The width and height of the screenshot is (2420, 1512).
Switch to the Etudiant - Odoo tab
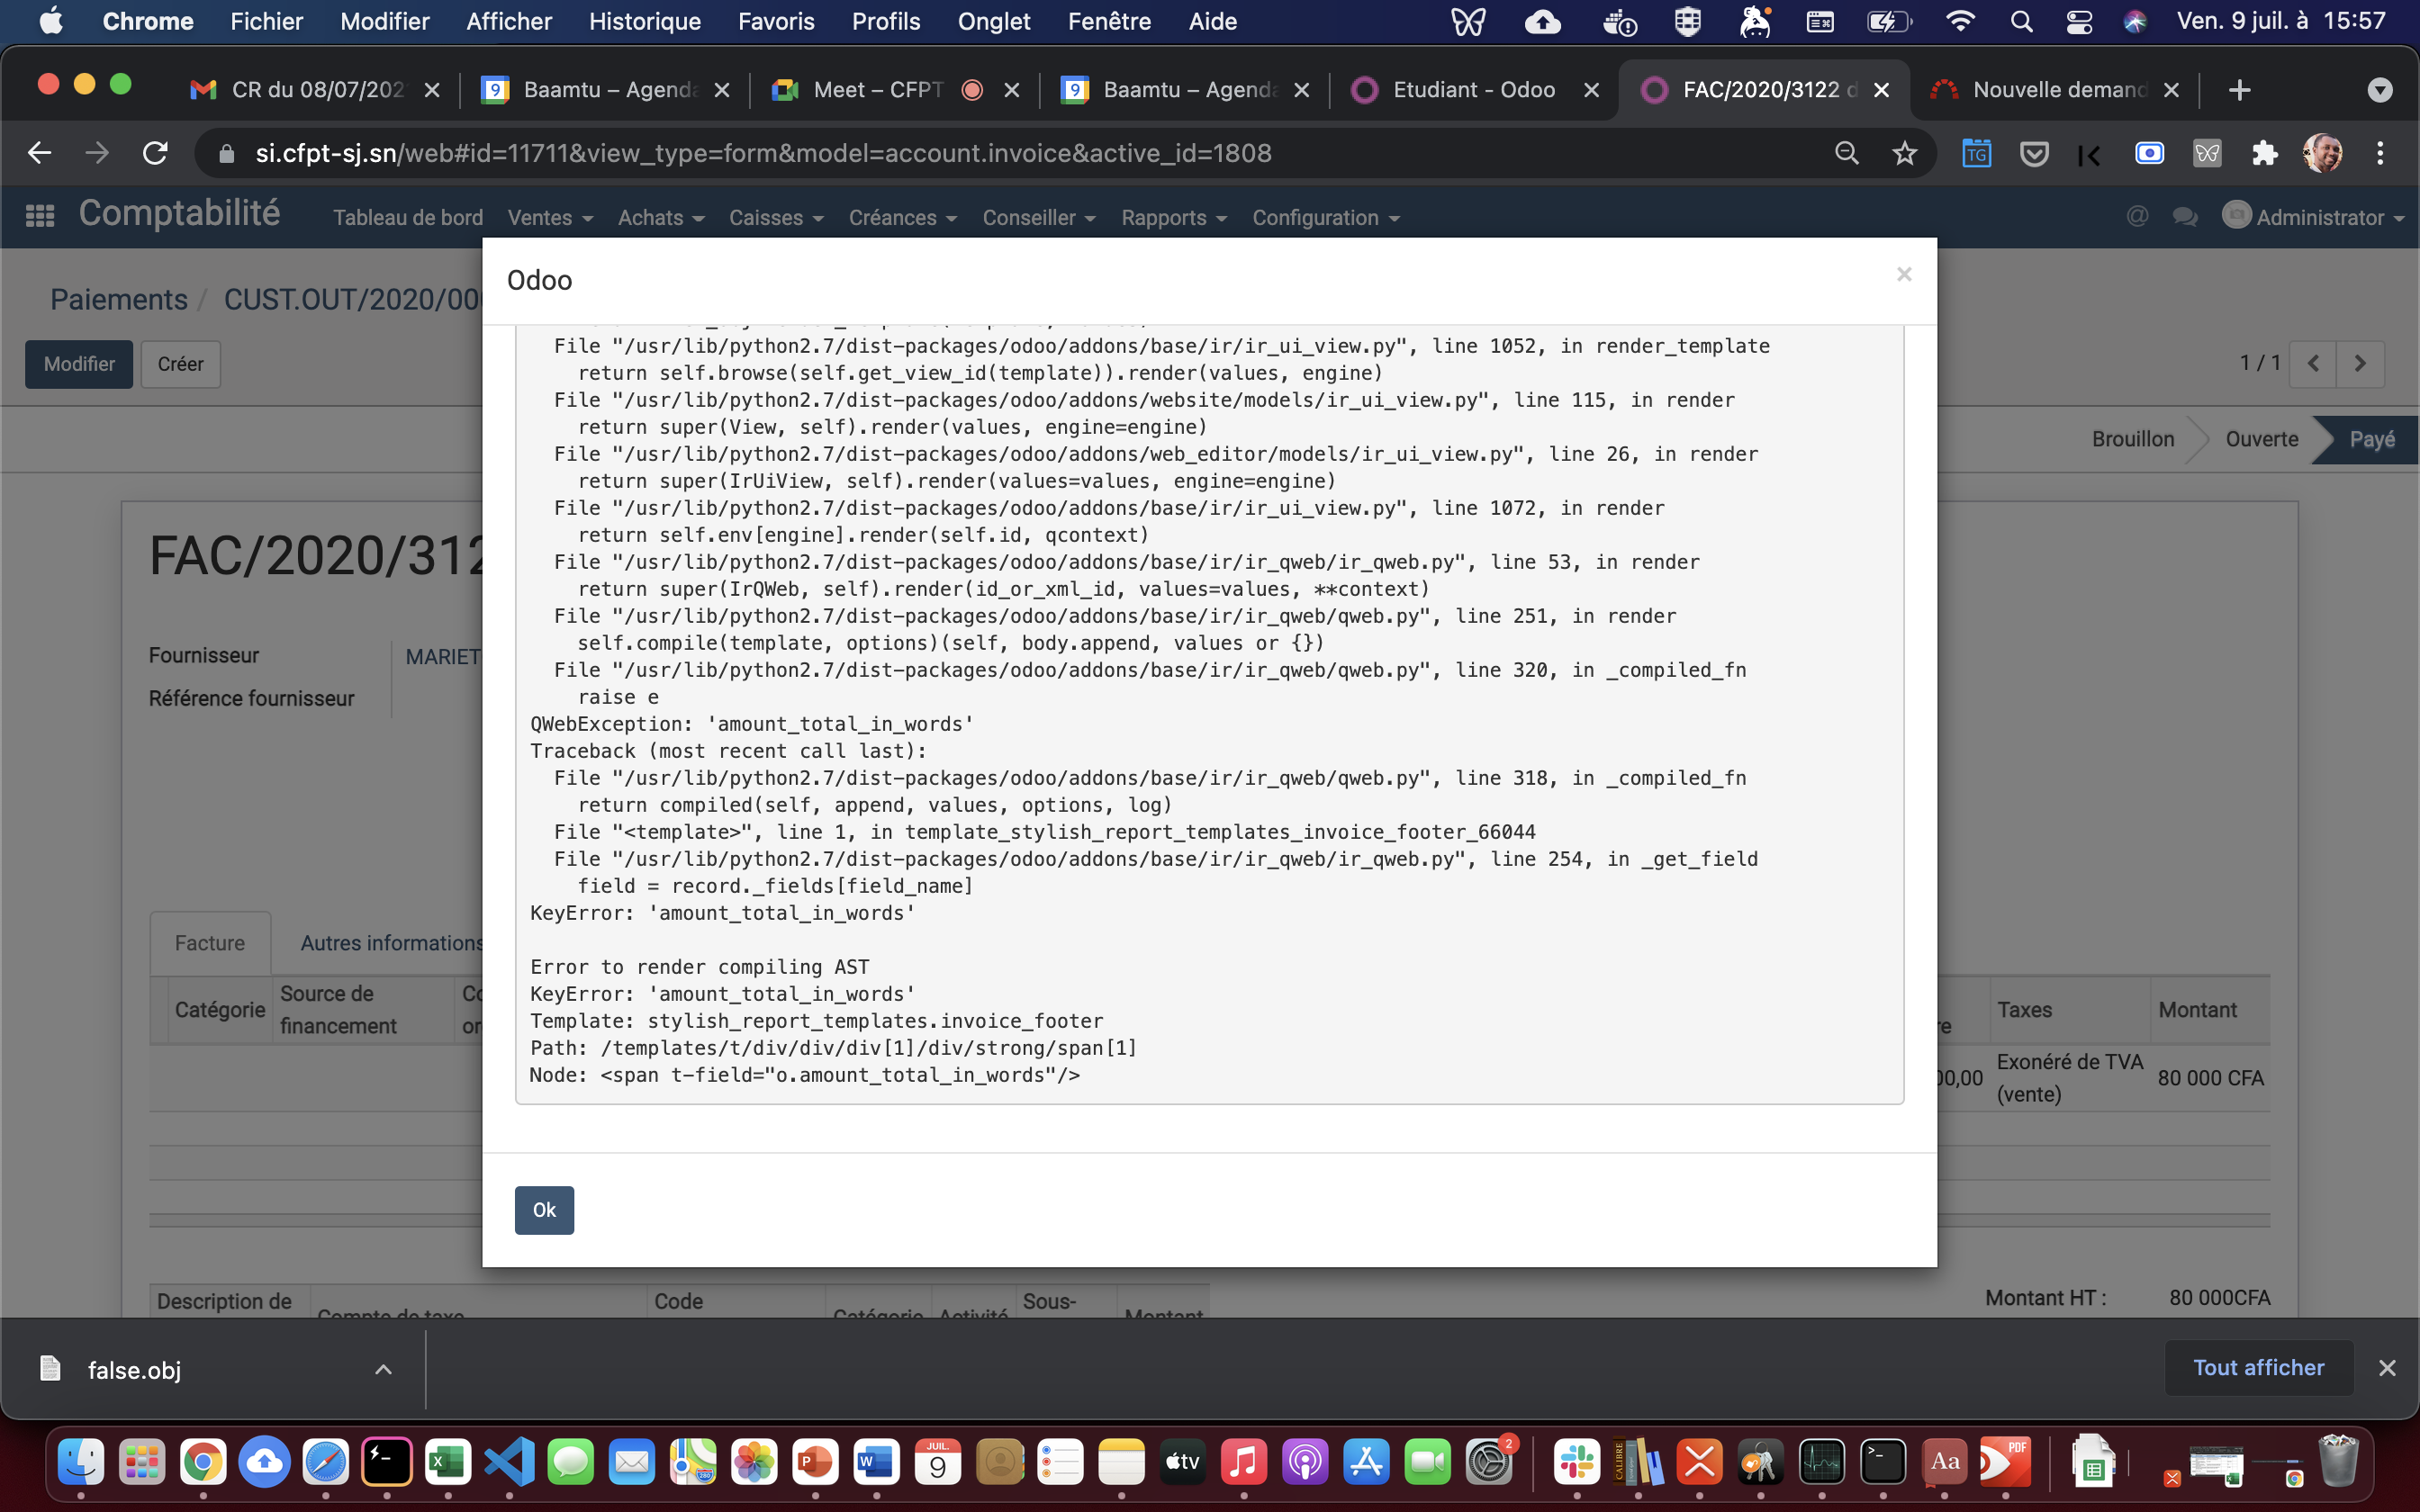tap(1473, 90)
